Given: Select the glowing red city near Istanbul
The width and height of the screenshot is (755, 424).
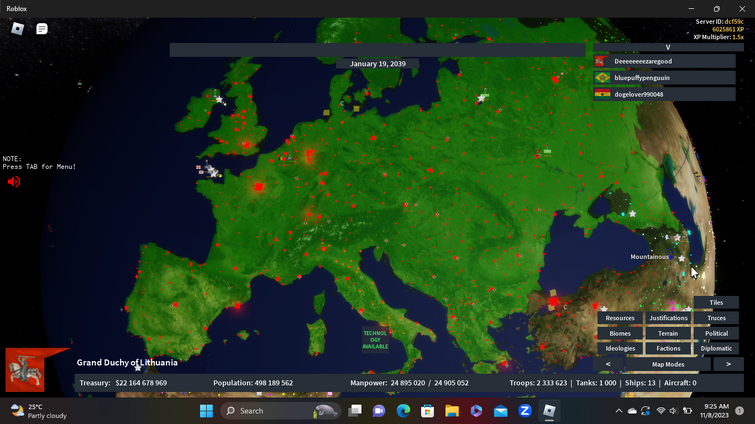Looking at the screenshot, I should (x=553, y=302).
